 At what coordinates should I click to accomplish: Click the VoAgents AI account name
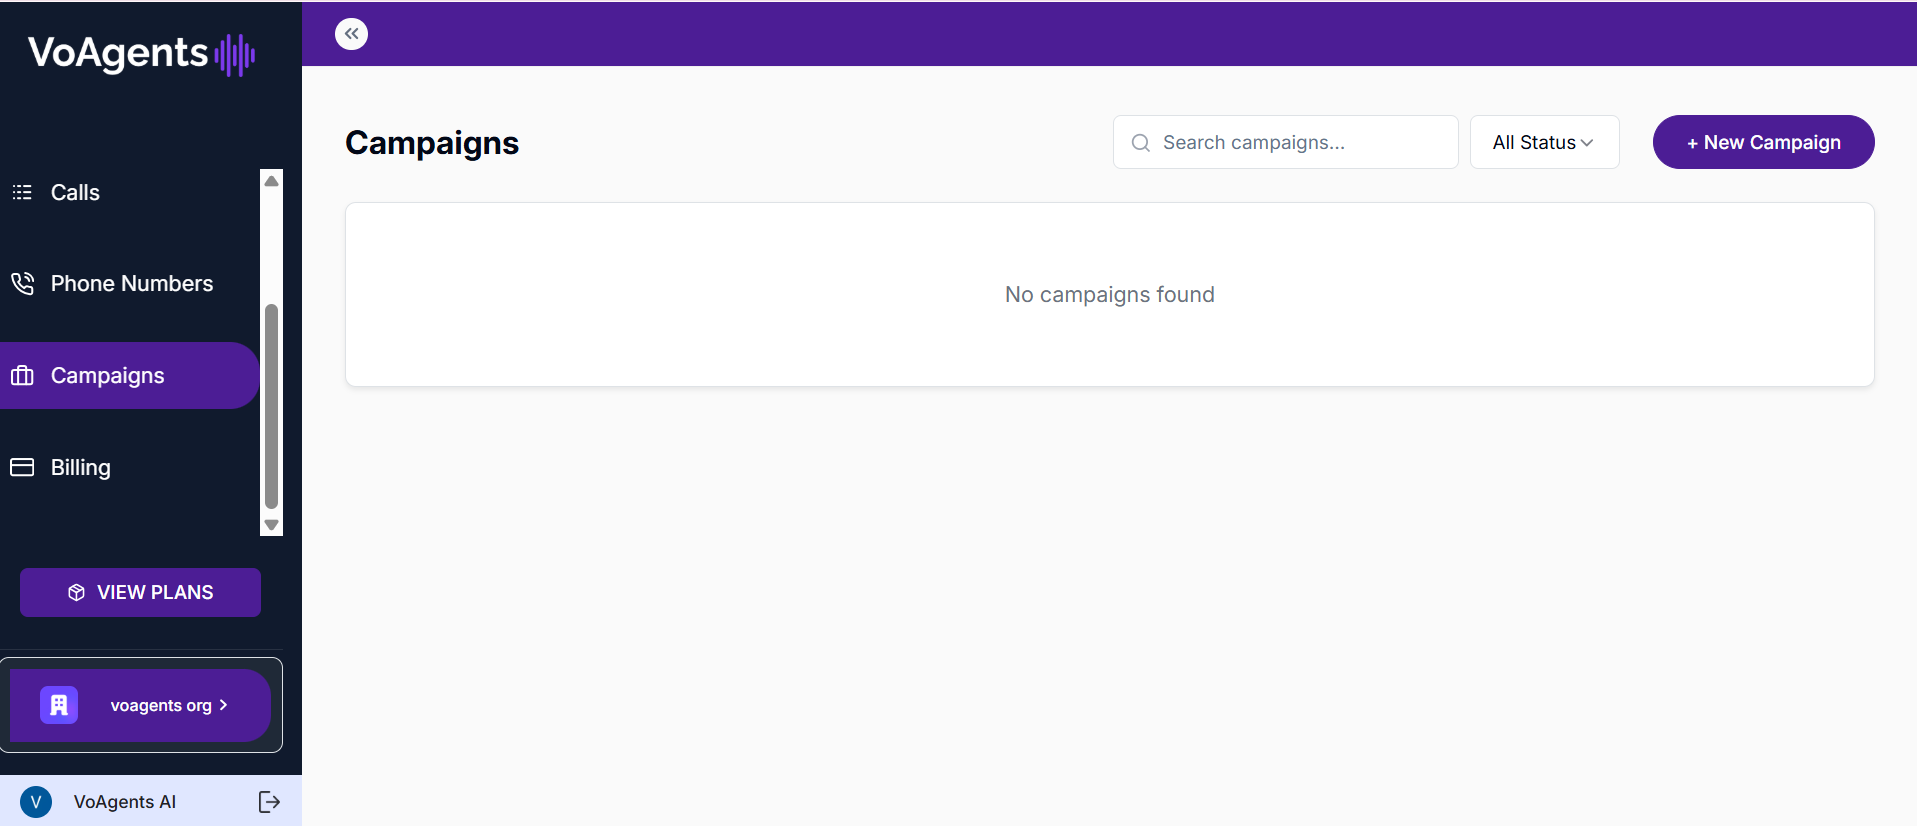(125, 802)
